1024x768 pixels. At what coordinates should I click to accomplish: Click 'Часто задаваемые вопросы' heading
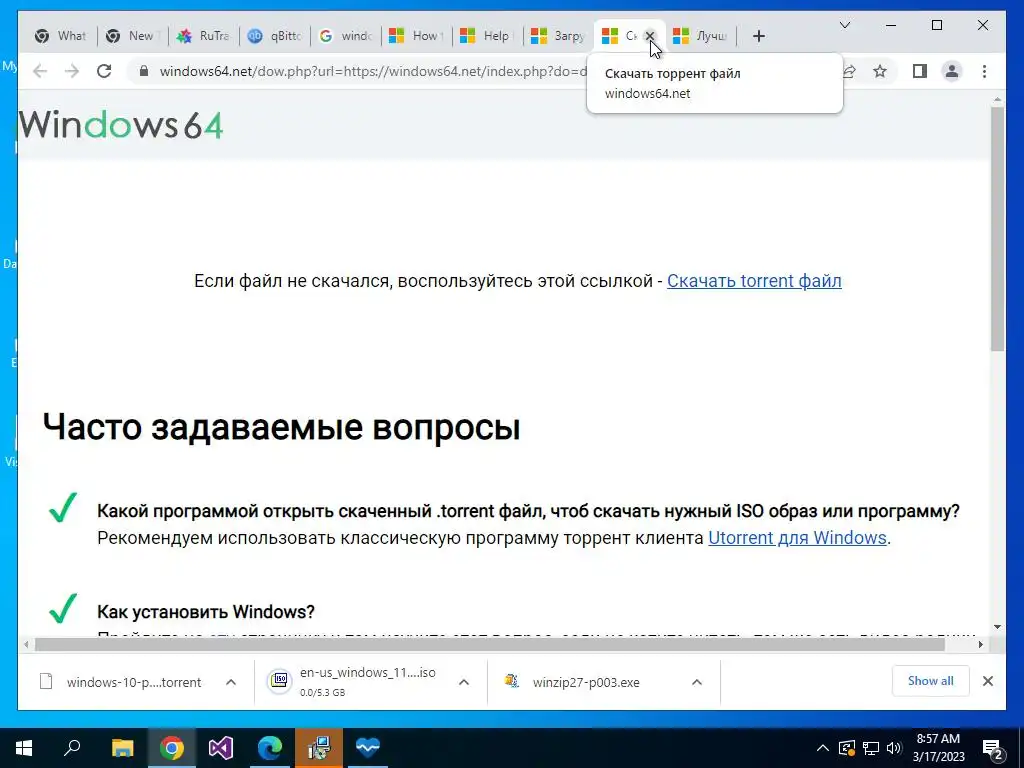(x=281, y=427)
